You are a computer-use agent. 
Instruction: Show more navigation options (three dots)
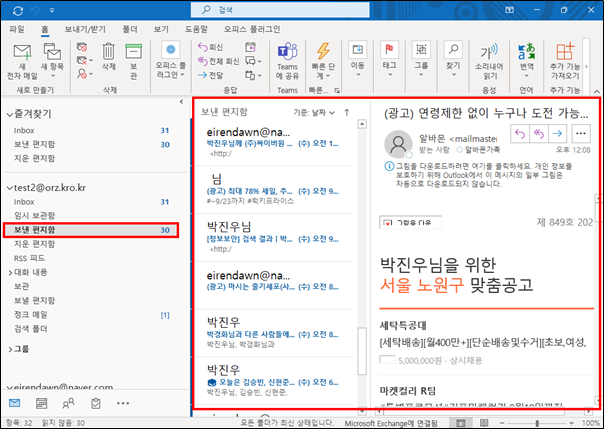[x=123, y=403]
